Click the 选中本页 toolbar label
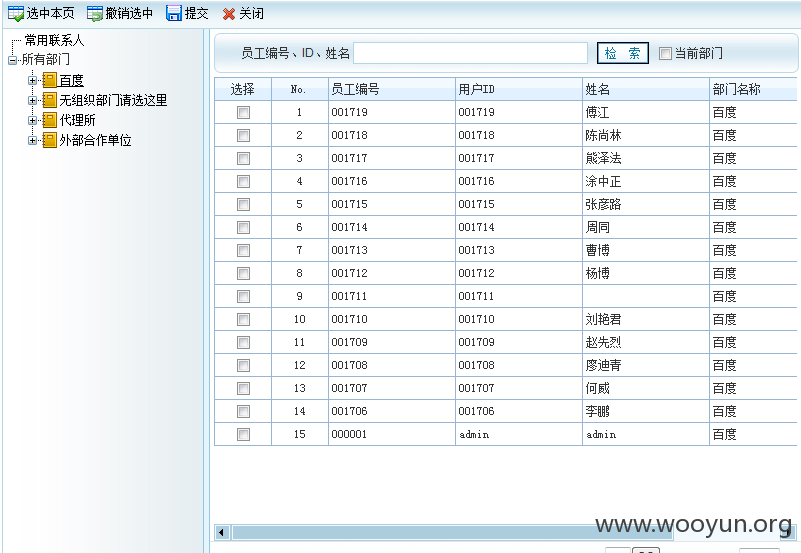 (50, 14)
